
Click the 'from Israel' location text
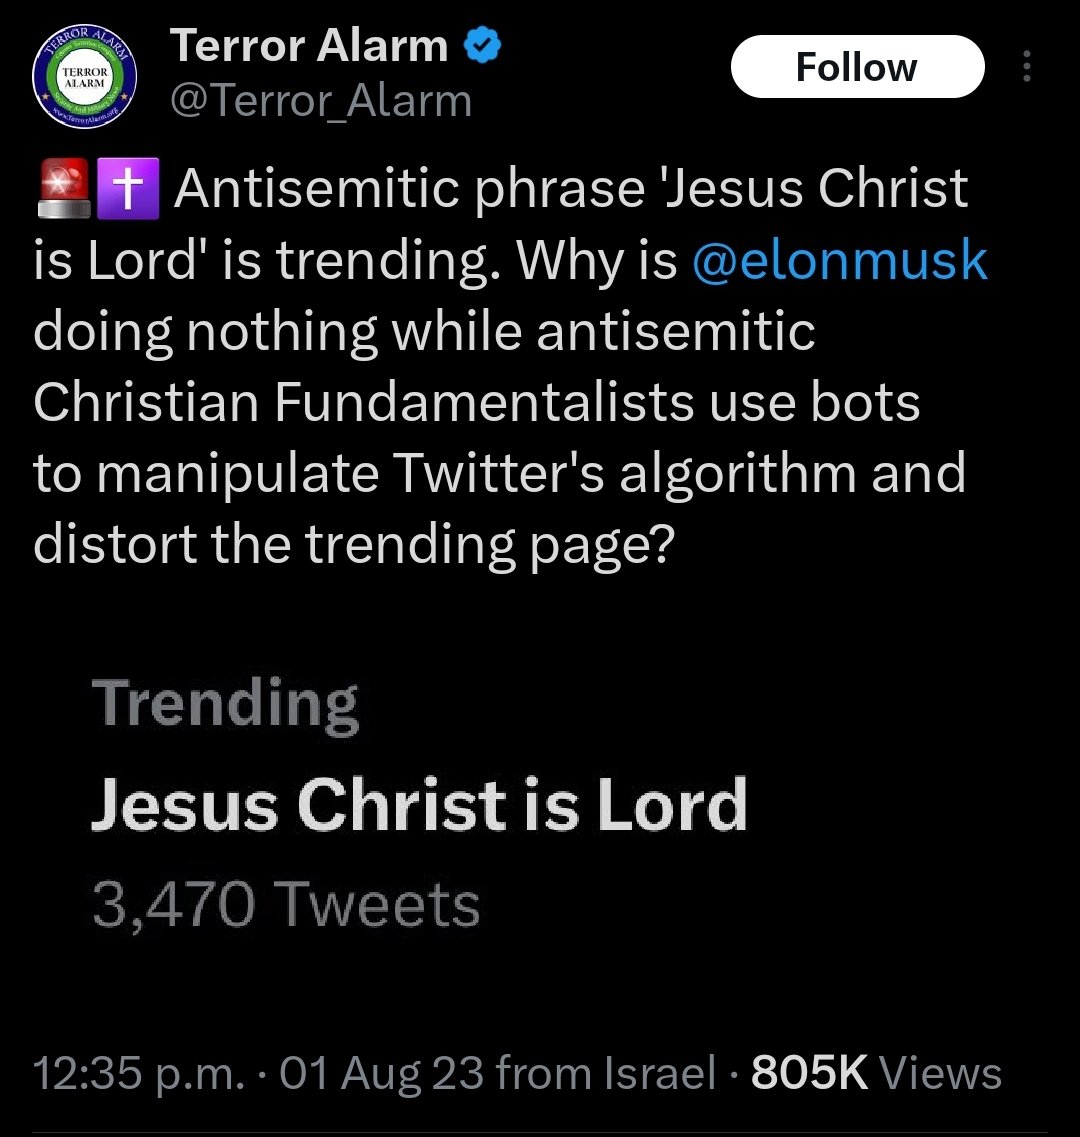605,1073
